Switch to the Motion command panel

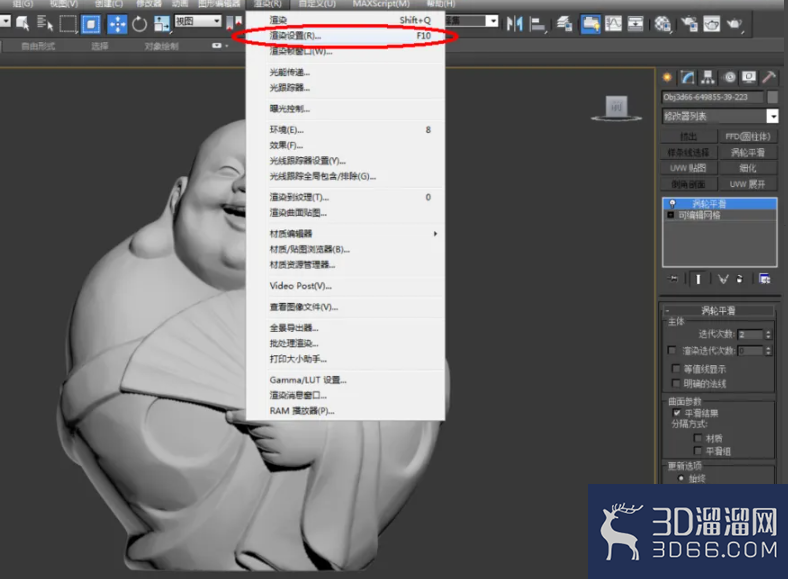[730, 77]
